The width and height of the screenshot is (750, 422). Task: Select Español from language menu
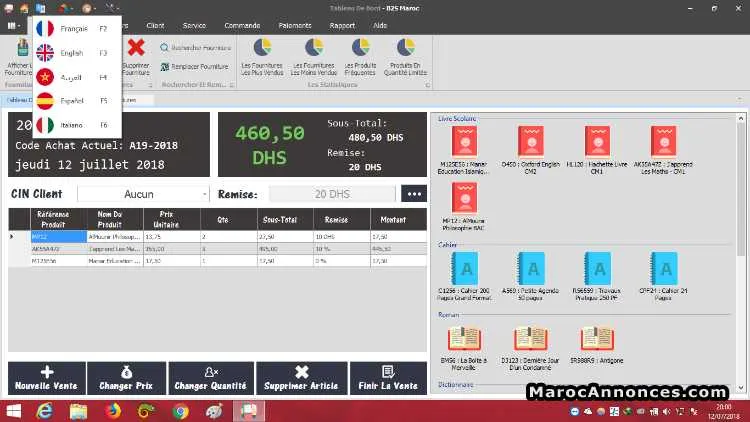tap(77, 101)
